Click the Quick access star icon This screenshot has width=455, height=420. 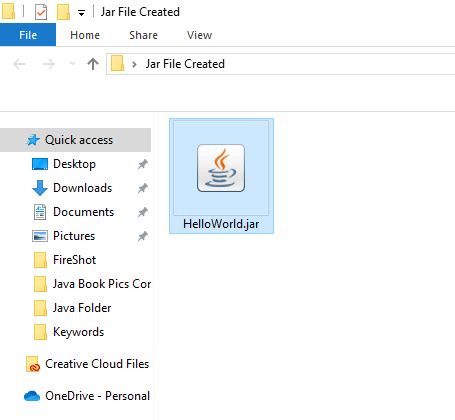pyautogui.click(x=33, y=140)
